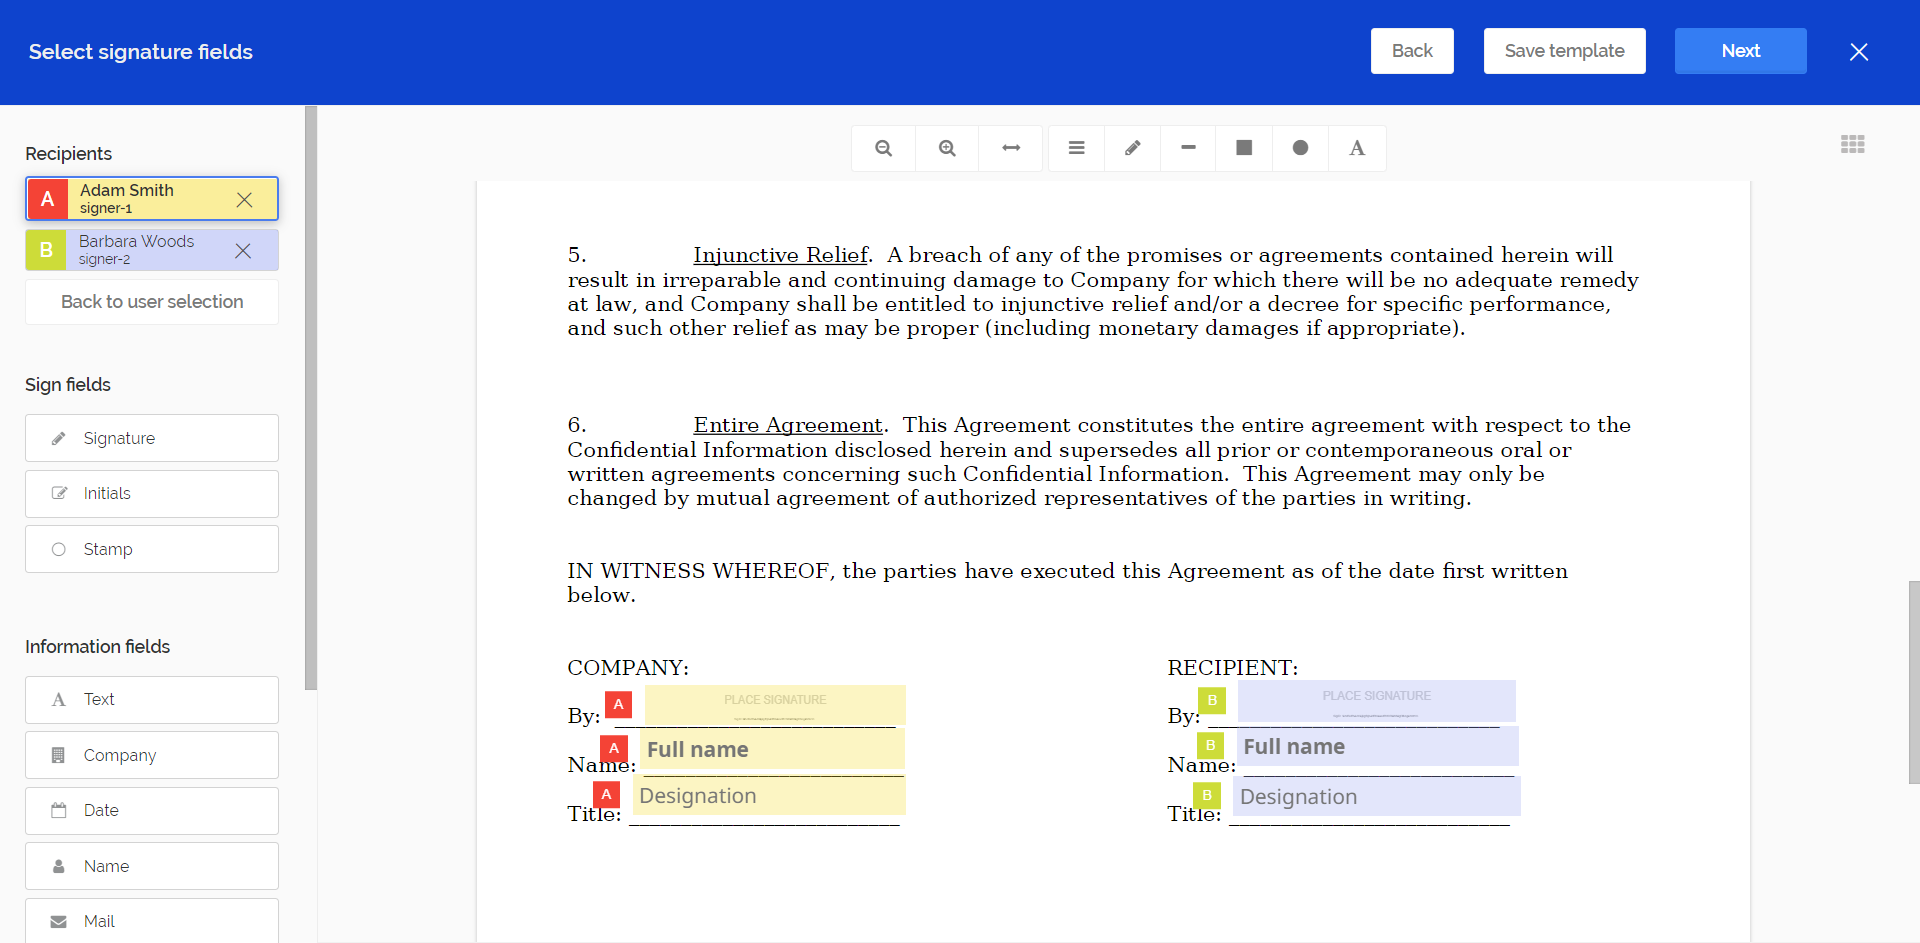Viewport: 1920px width, 943px height.
Task: Click Save template button
Action: [x=1564, y=51]
